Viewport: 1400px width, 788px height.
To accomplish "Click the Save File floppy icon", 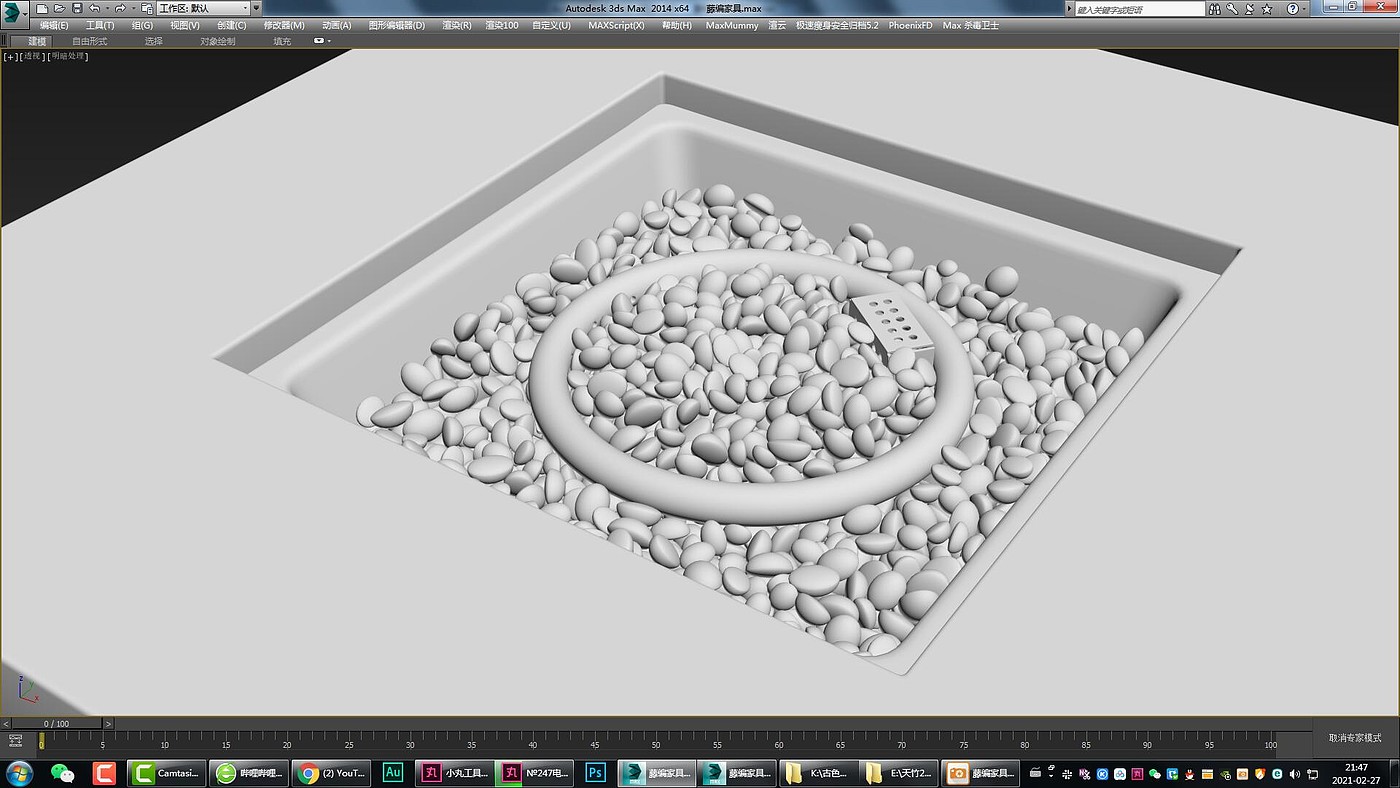I will [x=77, y=8].
